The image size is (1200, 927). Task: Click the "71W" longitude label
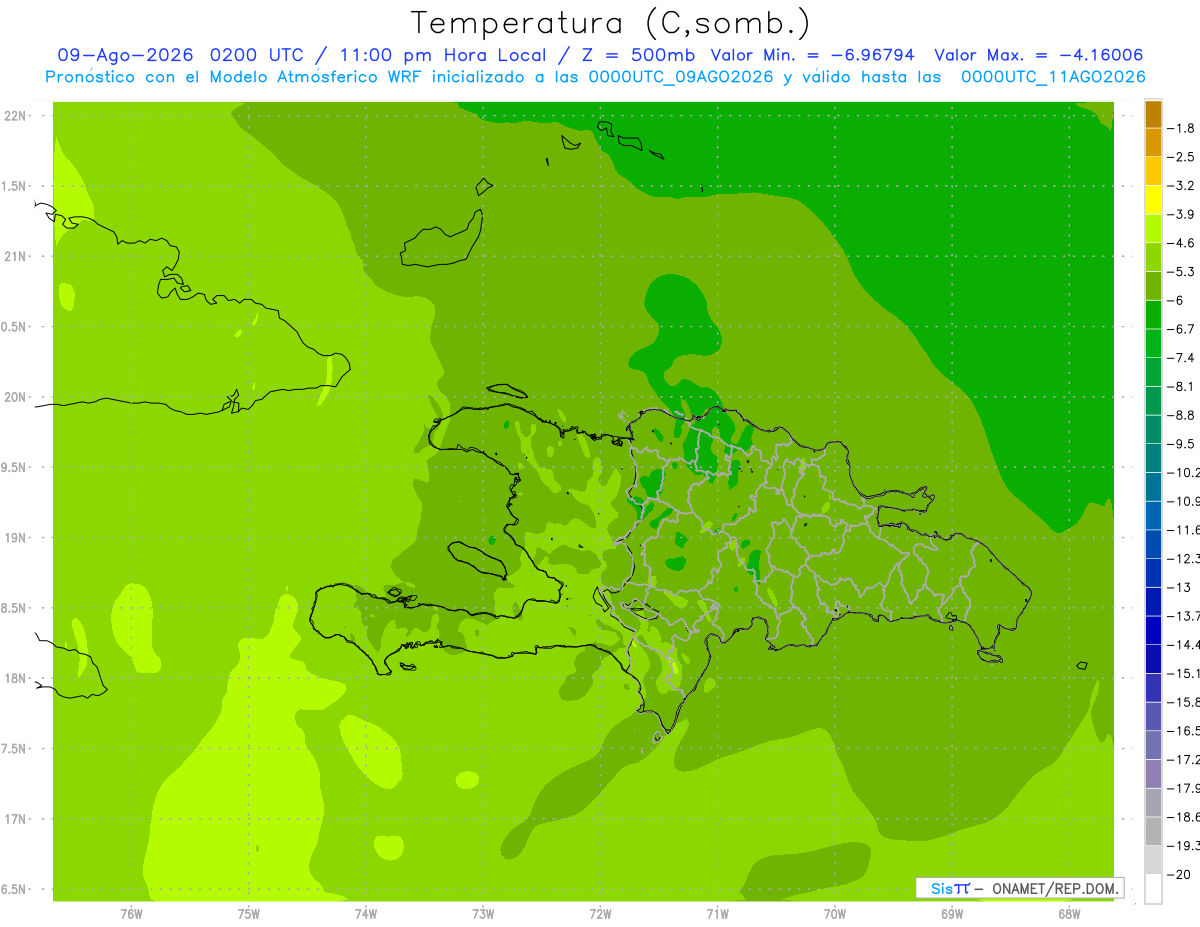coord(717,913)
